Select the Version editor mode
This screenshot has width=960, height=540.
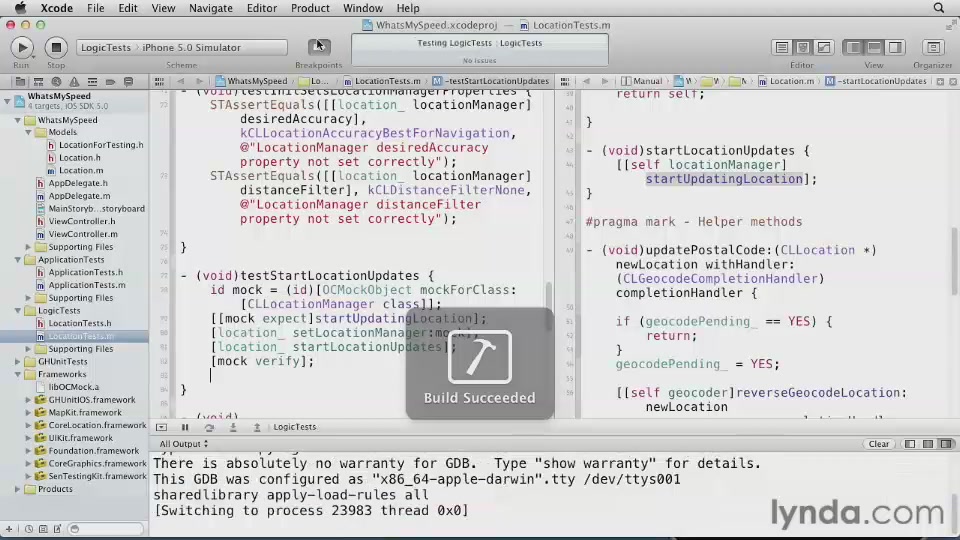pyautogui.click(x=824, y=47)
